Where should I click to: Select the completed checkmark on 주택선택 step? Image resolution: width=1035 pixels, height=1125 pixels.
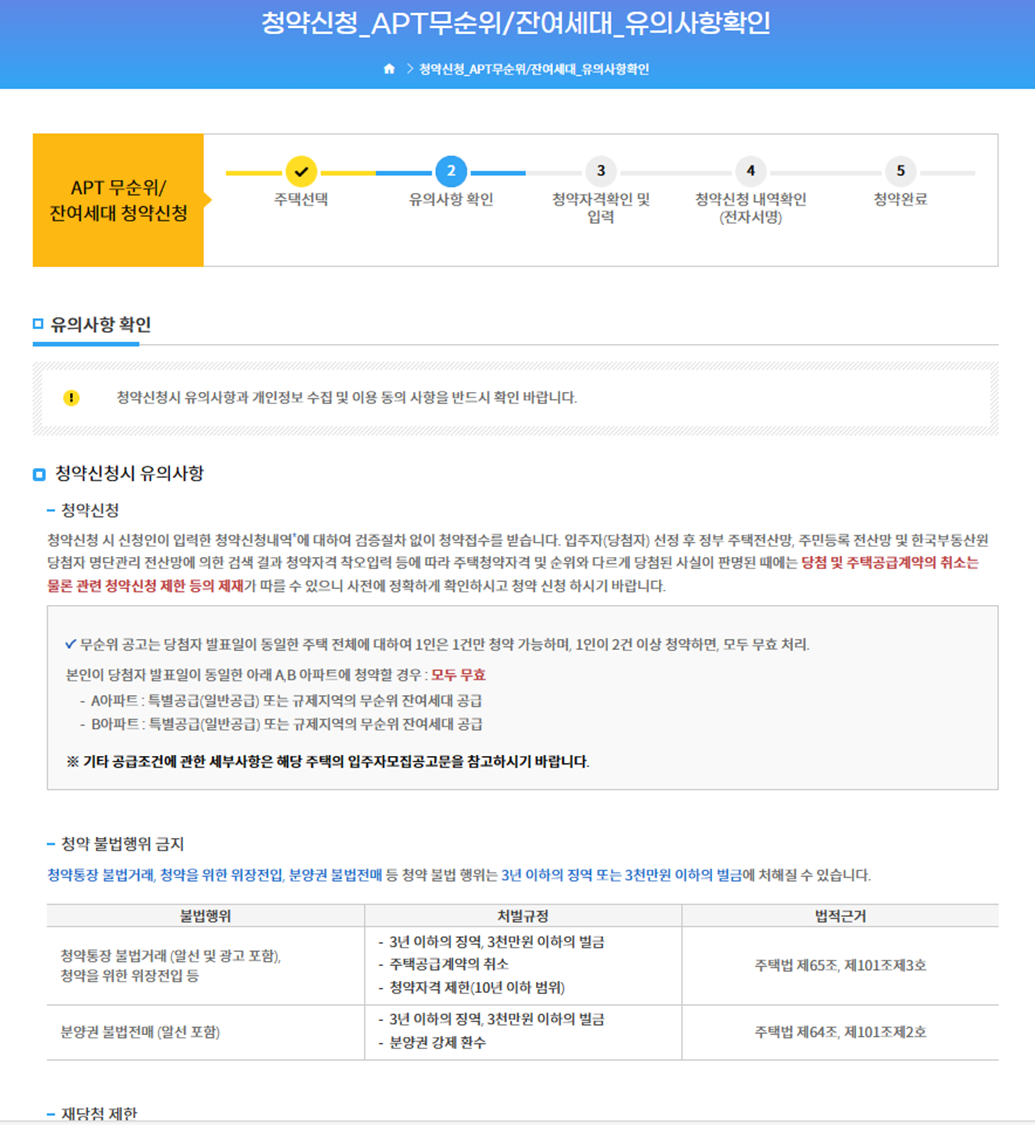pyautogui.click(x=302, y=172)
